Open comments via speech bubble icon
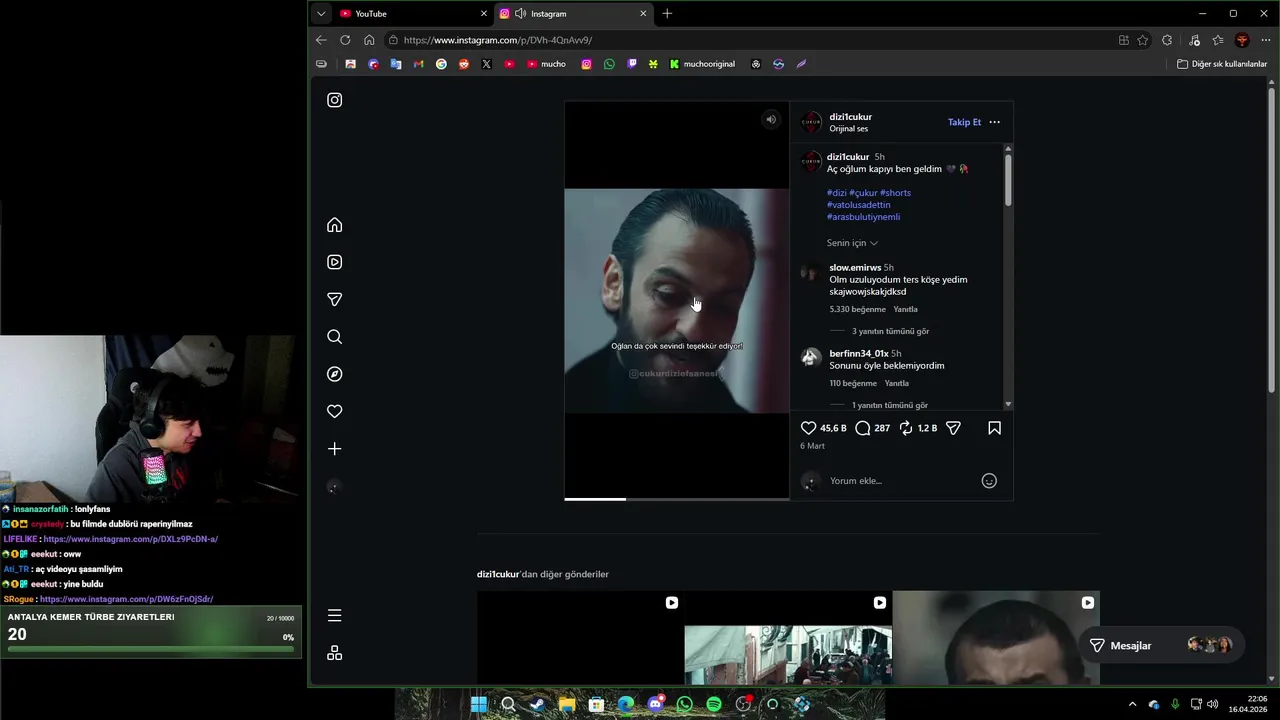1280x720 pixels. (863, 428)
